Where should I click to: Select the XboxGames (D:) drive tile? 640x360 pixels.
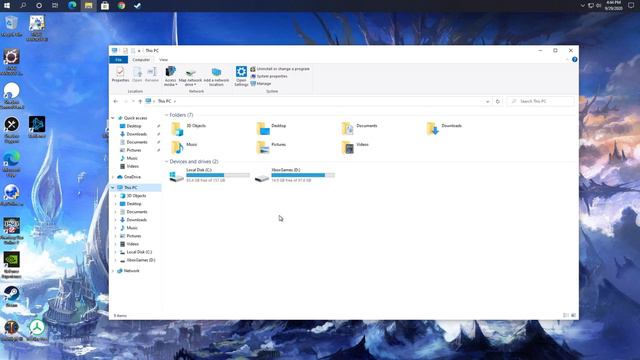tap(294, 175)
